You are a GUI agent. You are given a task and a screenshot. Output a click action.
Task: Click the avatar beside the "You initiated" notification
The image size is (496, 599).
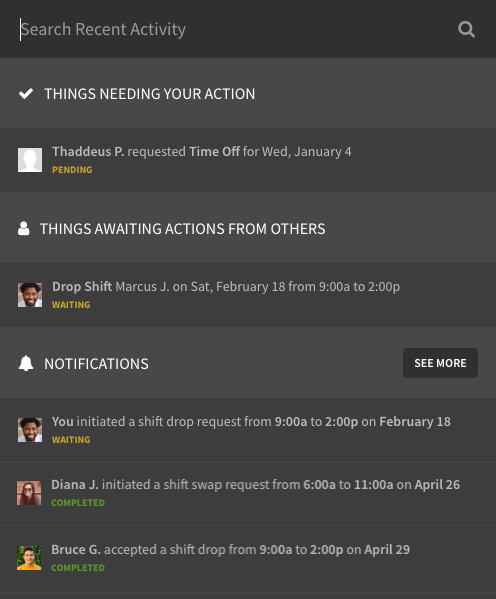tap(30, 430)
